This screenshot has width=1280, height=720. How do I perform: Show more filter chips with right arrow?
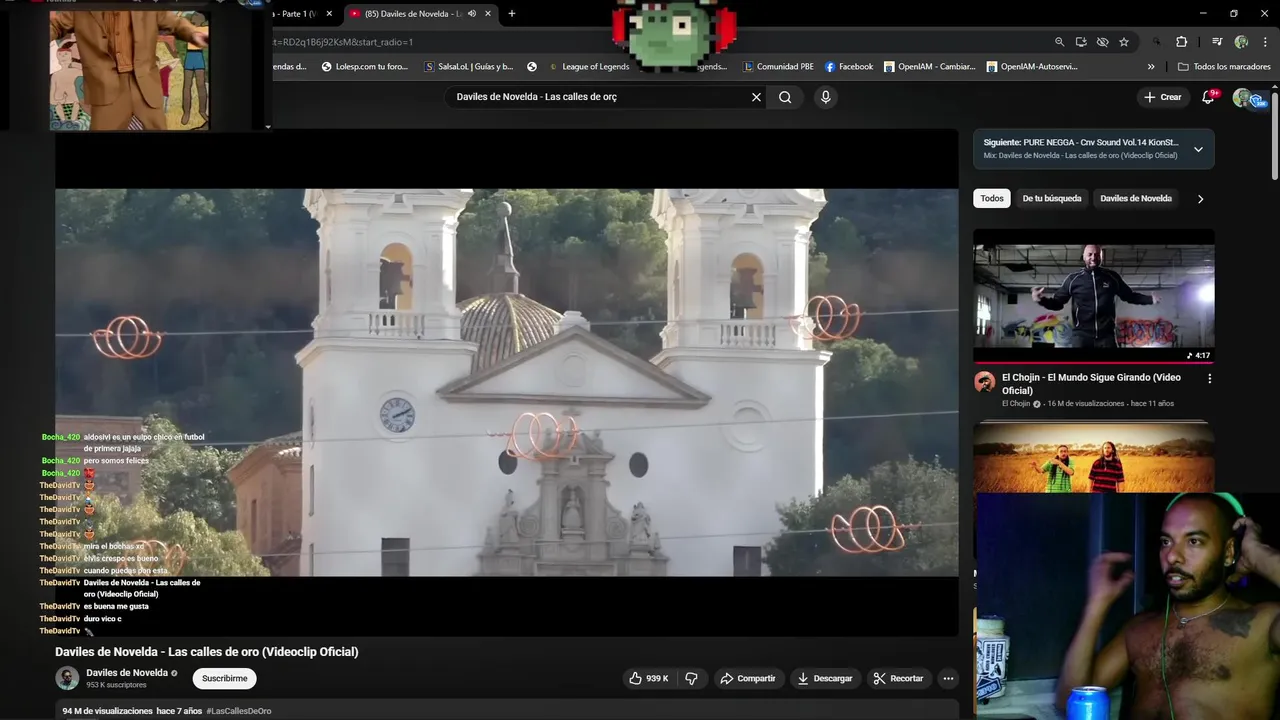[1200, 198]
